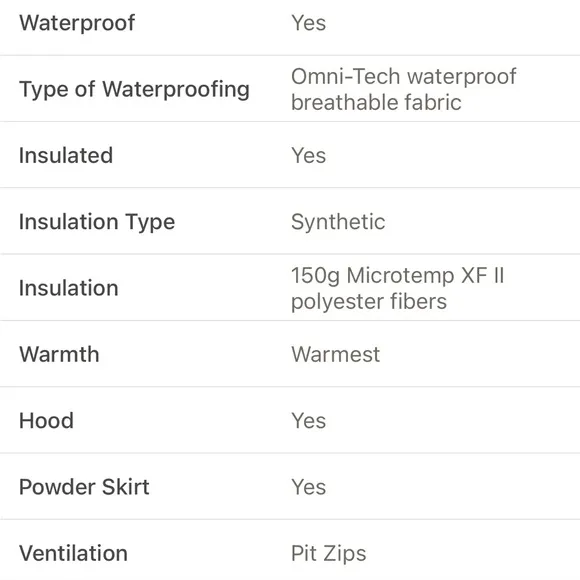
Task: Click the Synthetic value
Action: coord(338,222)
